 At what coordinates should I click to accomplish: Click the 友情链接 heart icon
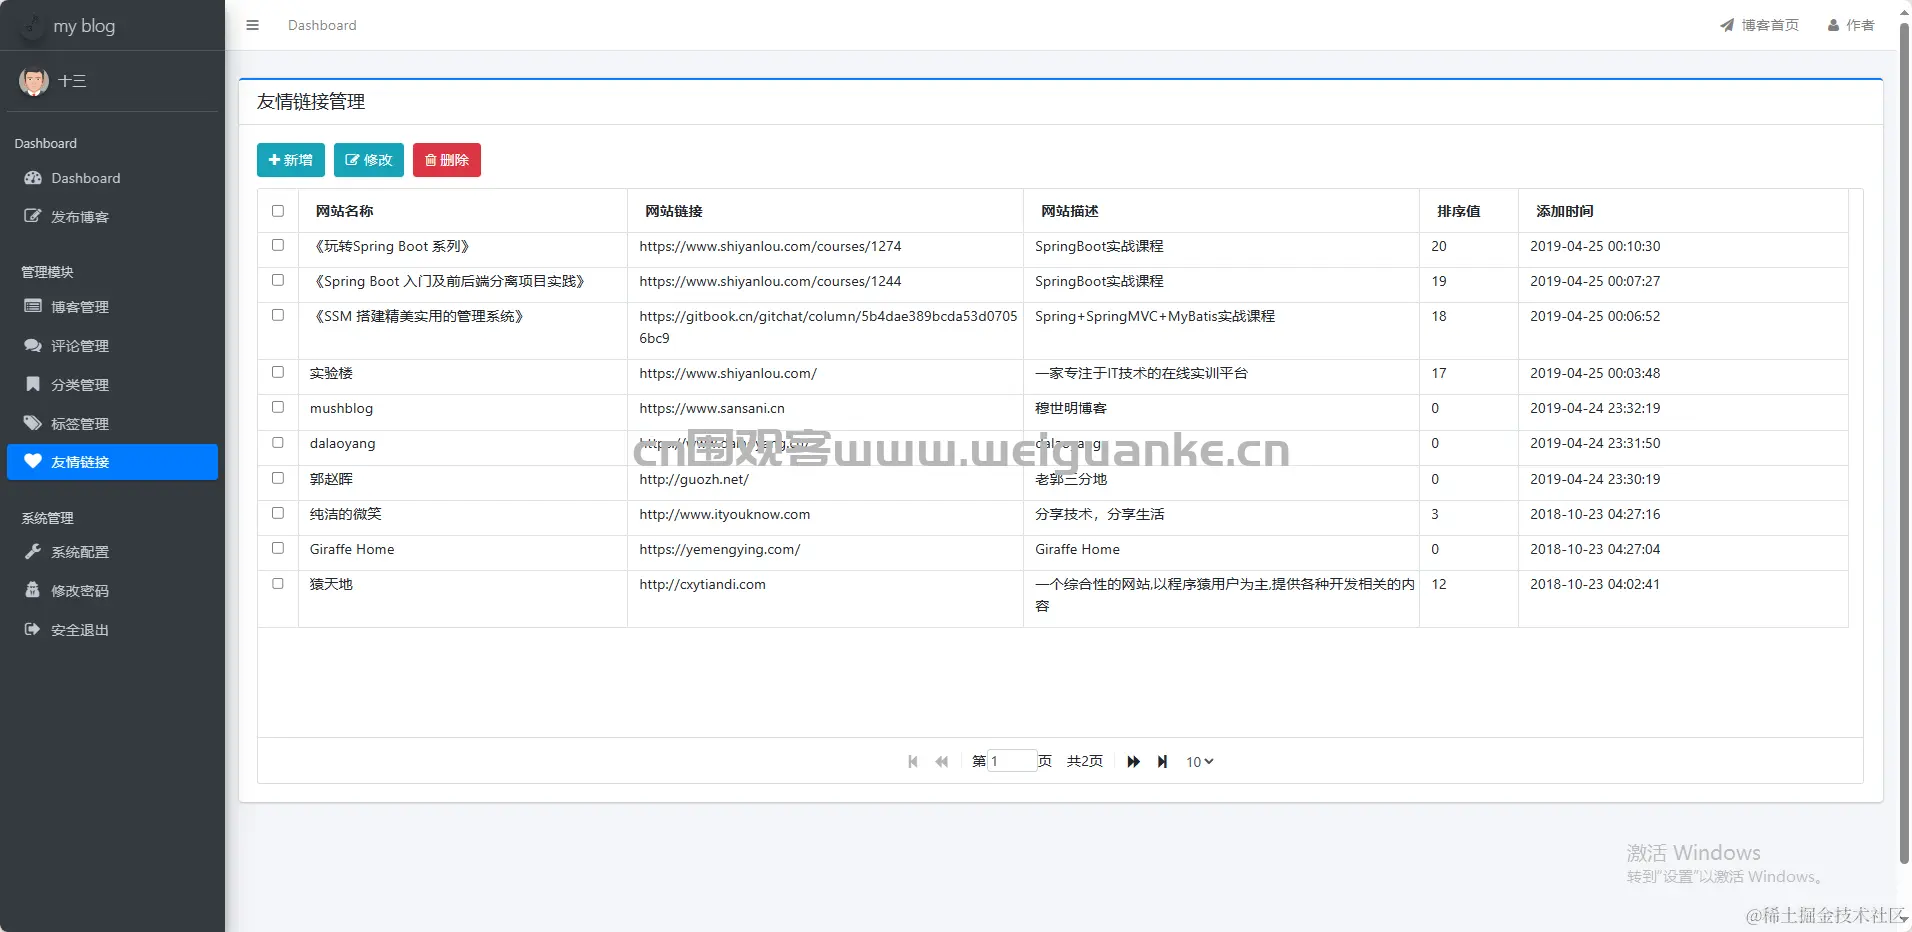tap(33, 461)
